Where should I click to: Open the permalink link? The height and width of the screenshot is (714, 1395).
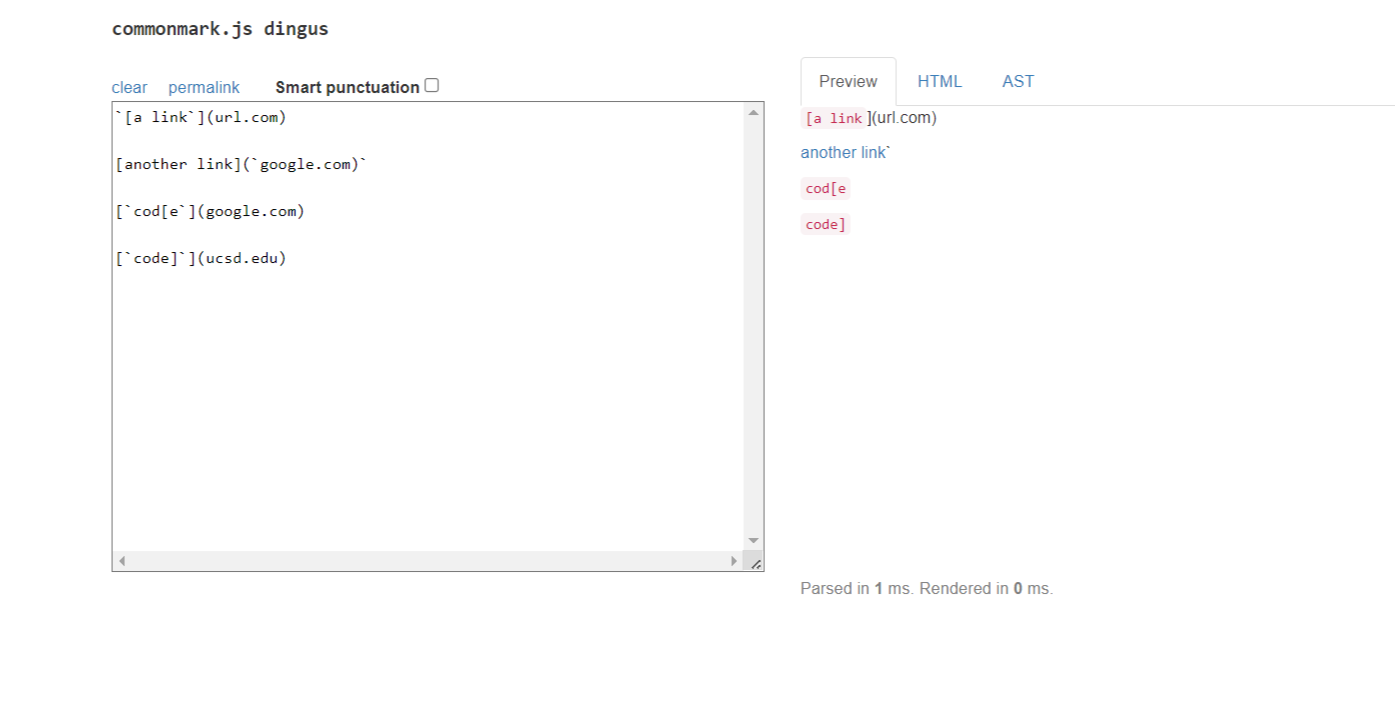tap(204, 88)
